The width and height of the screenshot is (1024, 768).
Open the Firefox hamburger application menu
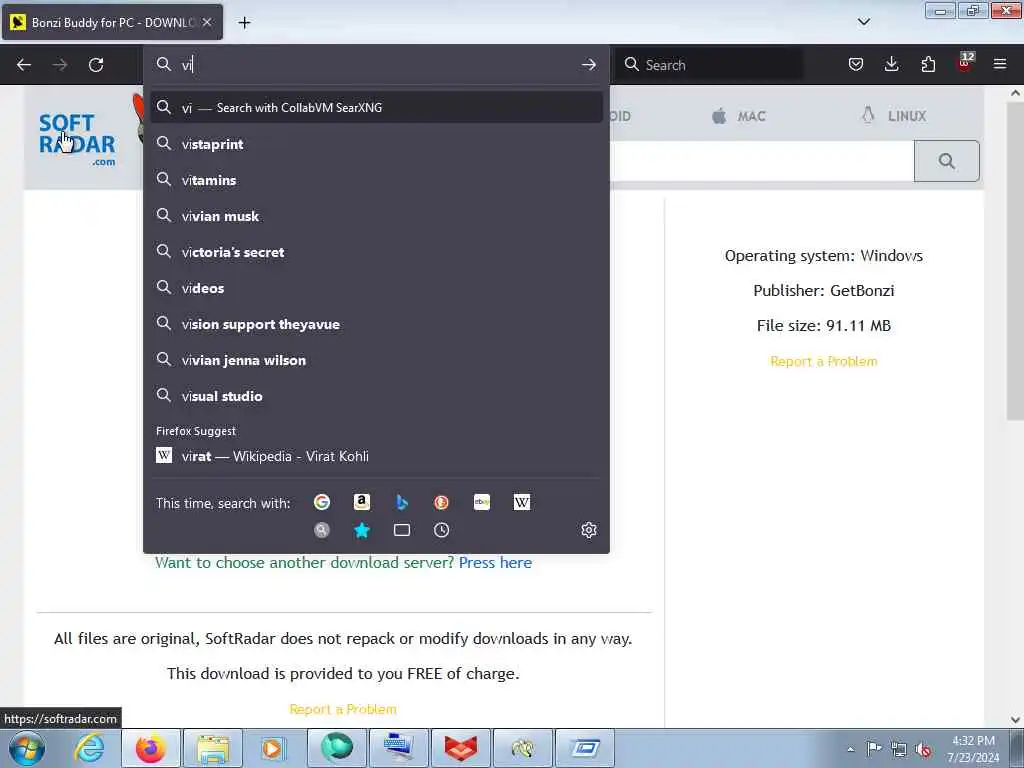pos(1000,64)
